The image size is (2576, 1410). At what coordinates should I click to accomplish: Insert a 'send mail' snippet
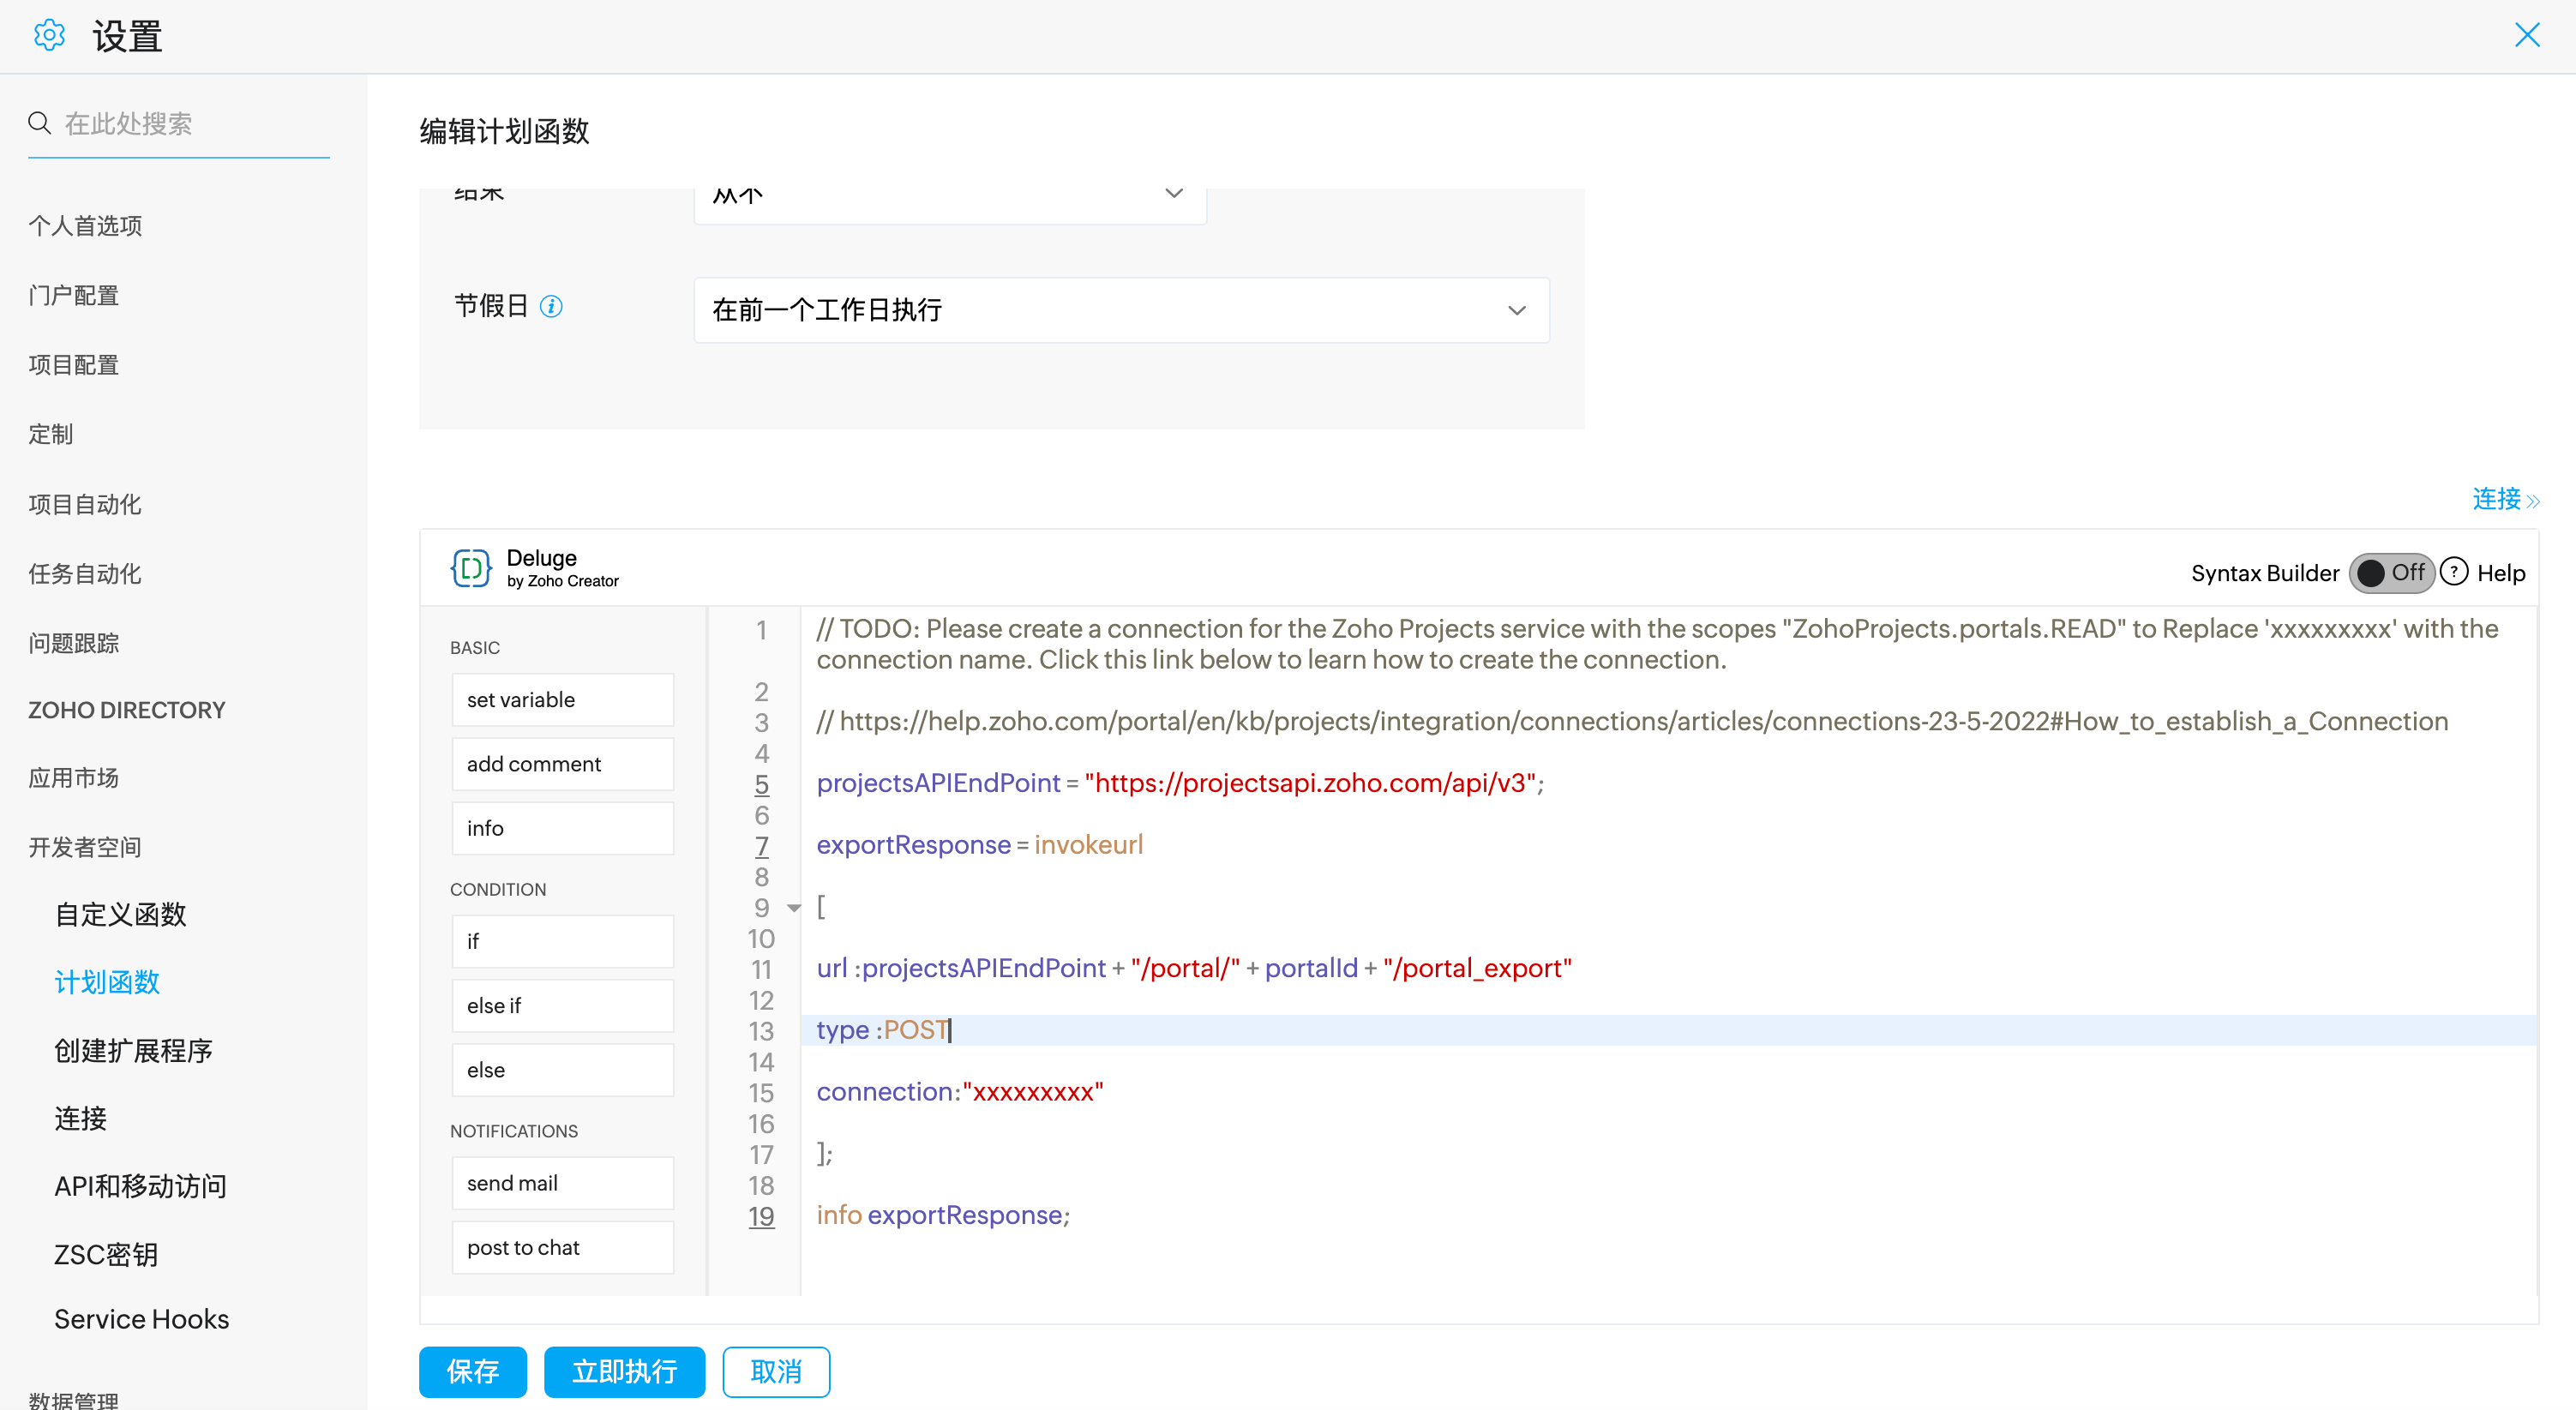[x=562, y=1183]
